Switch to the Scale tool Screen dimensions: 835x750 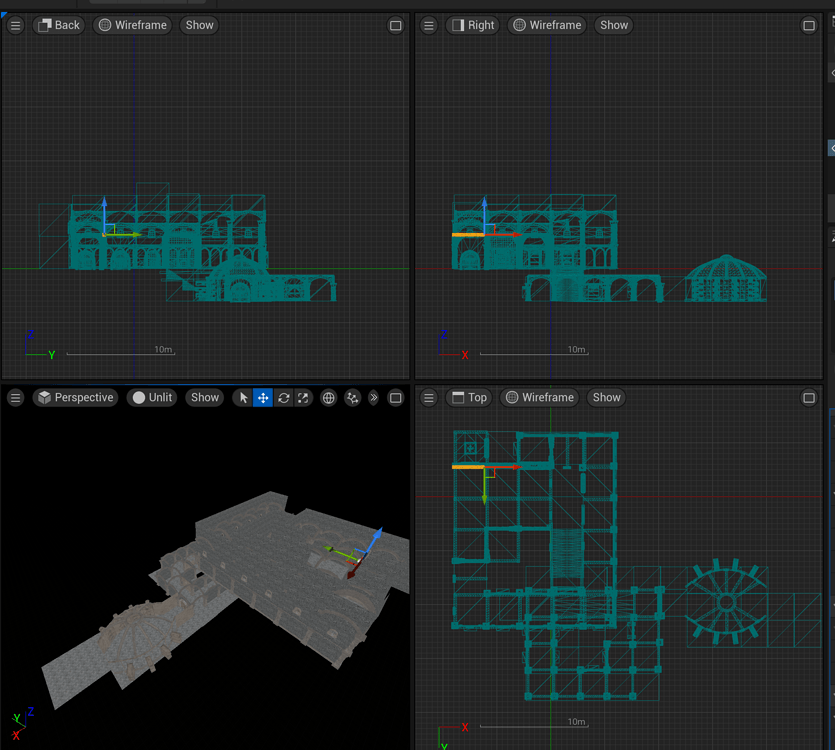tap(303, 397)
